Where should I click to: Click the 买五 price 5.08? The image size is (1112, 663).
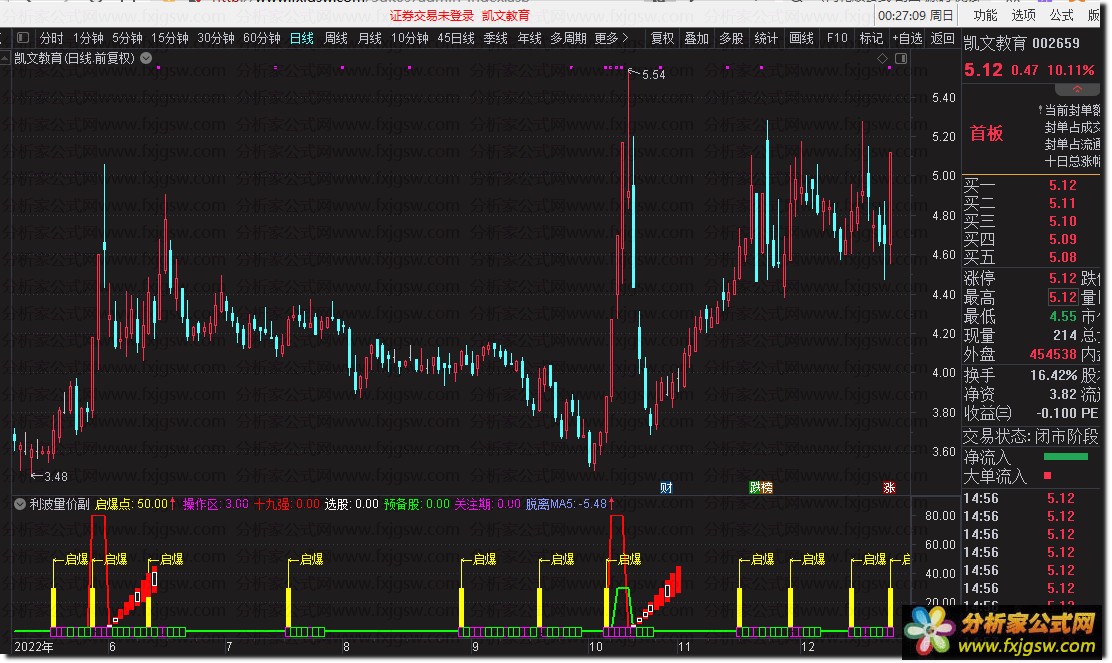click(x=1062, y=257)
